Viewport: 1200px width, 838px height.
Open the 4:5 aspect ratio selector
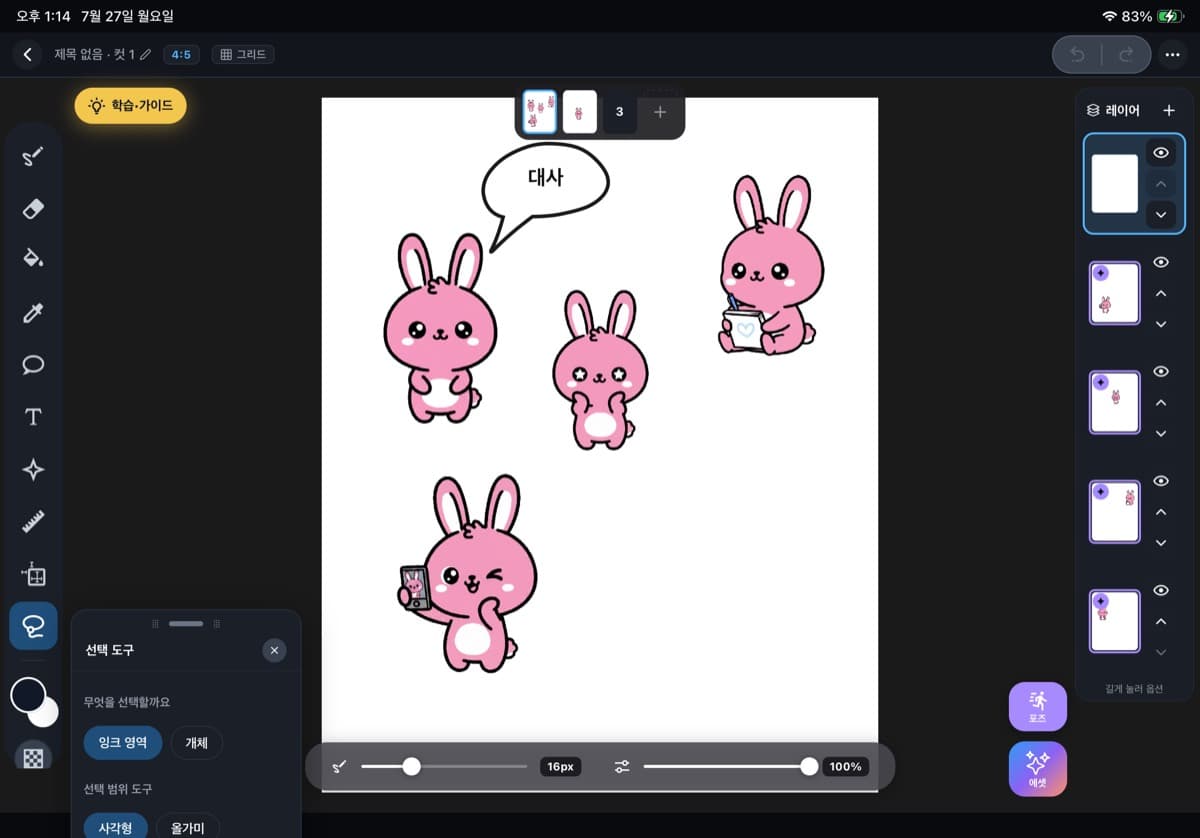181,54
